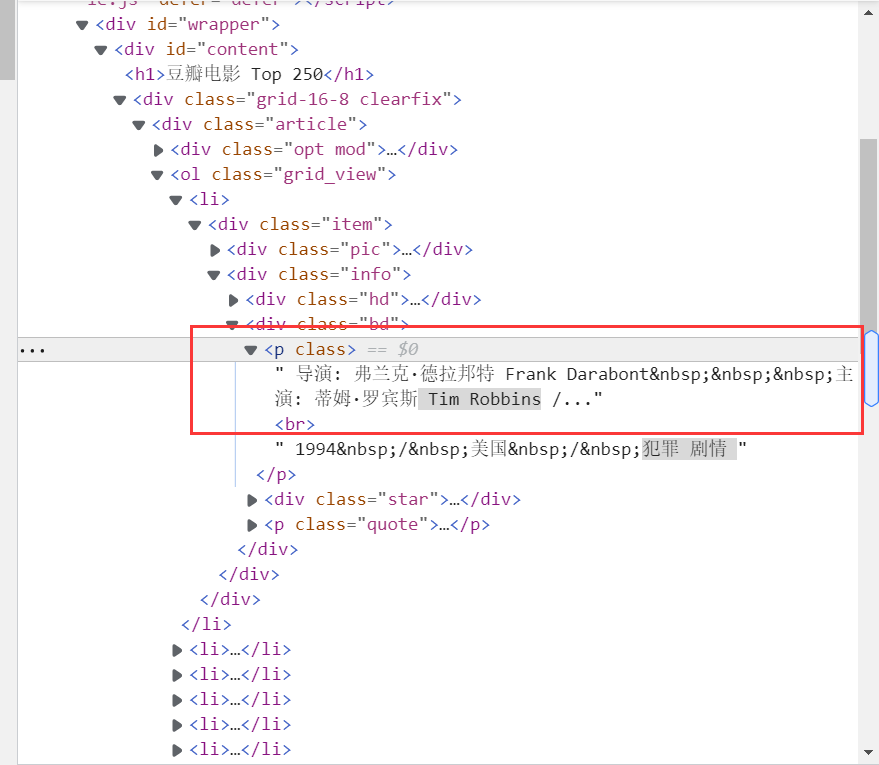This screenshot has height=765, width=879.
Task: Select the h1 豆瓣电影 Top 250 line
Action: [249, 75]
